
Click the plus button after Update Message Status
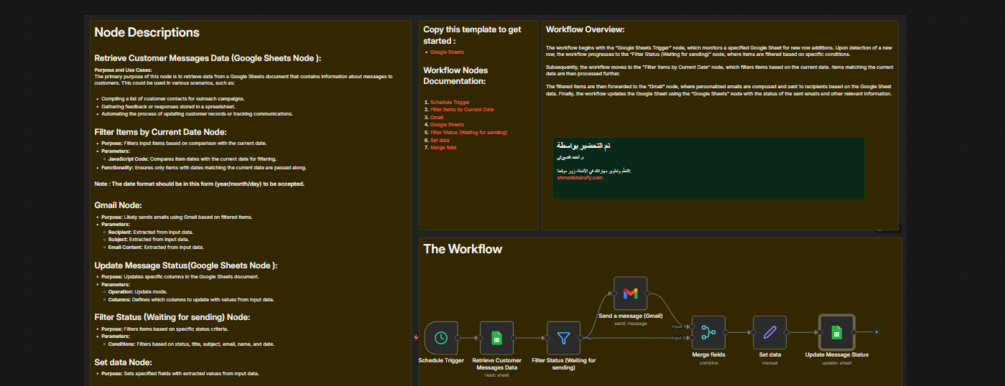tap(877, 332)
